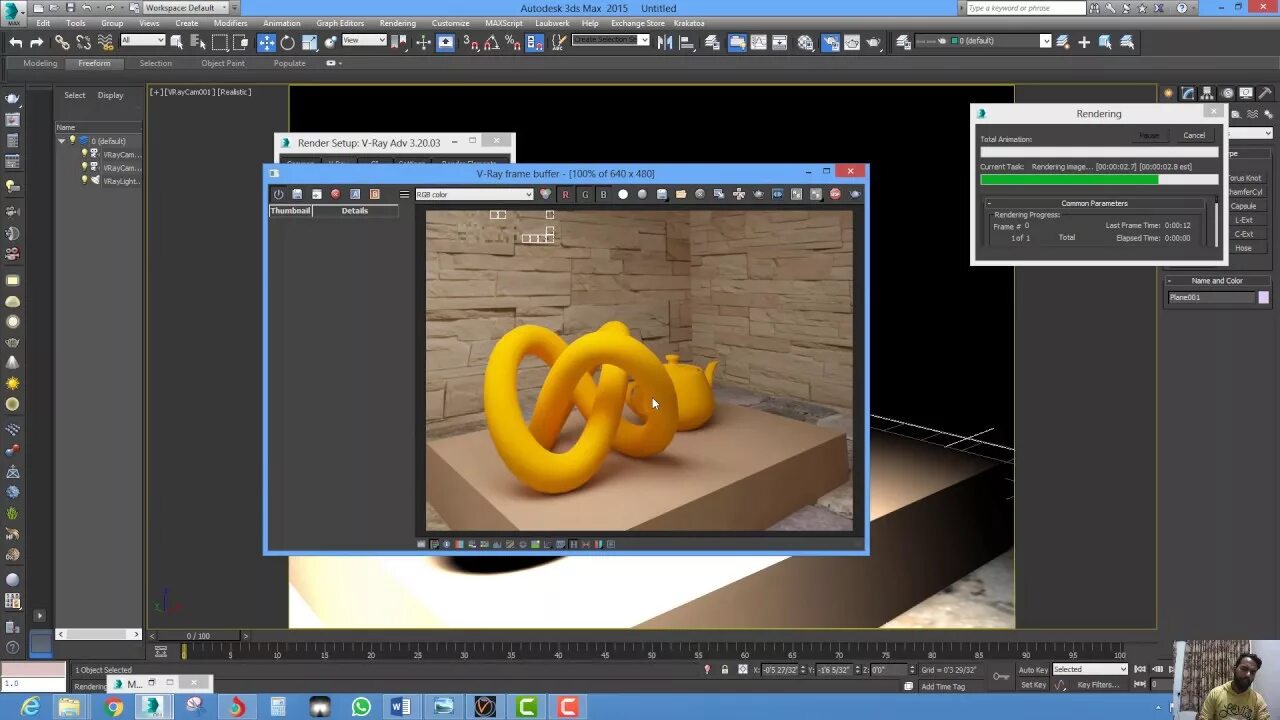
Task: Activate Select and Link tool
Action: 62,42
